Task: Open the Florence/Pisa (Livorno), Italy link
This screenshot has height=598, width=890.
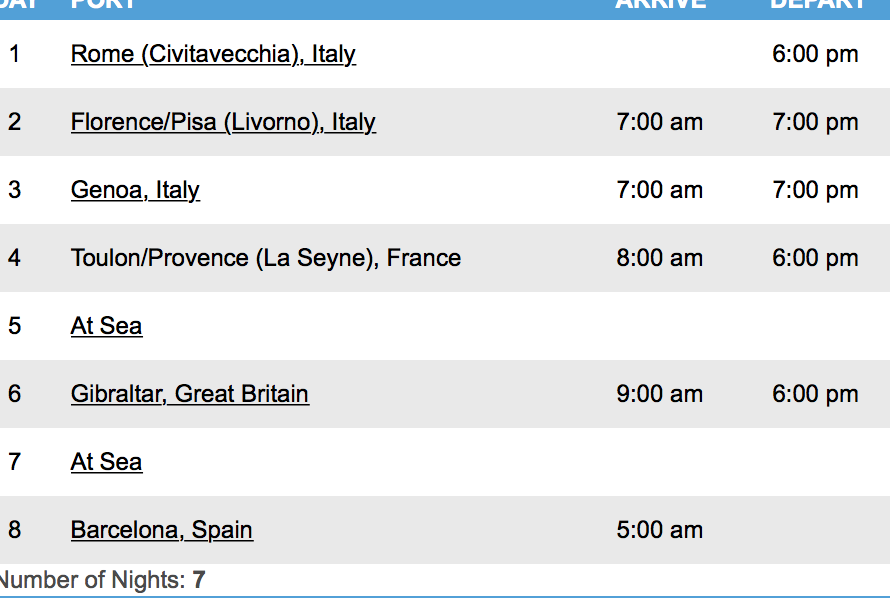Action: click(223, 122)
